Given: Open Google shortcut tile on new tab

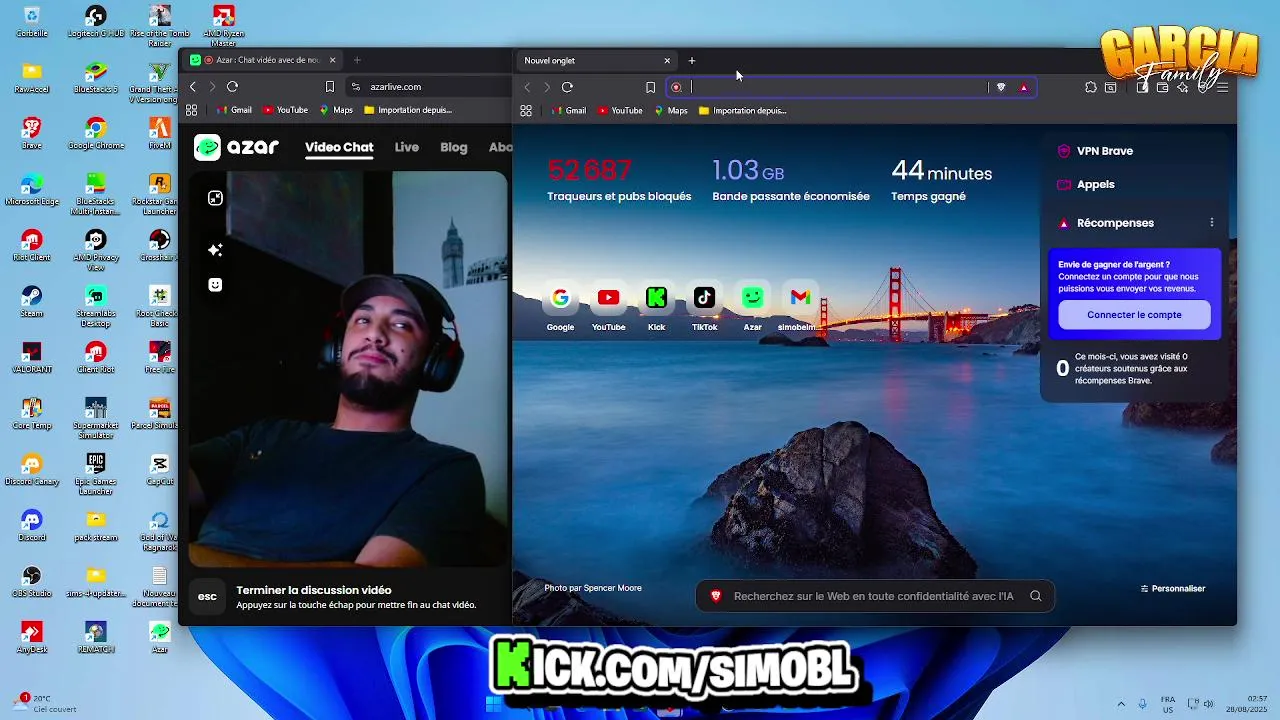Looking at the screenshot, I should click(560, 307).
